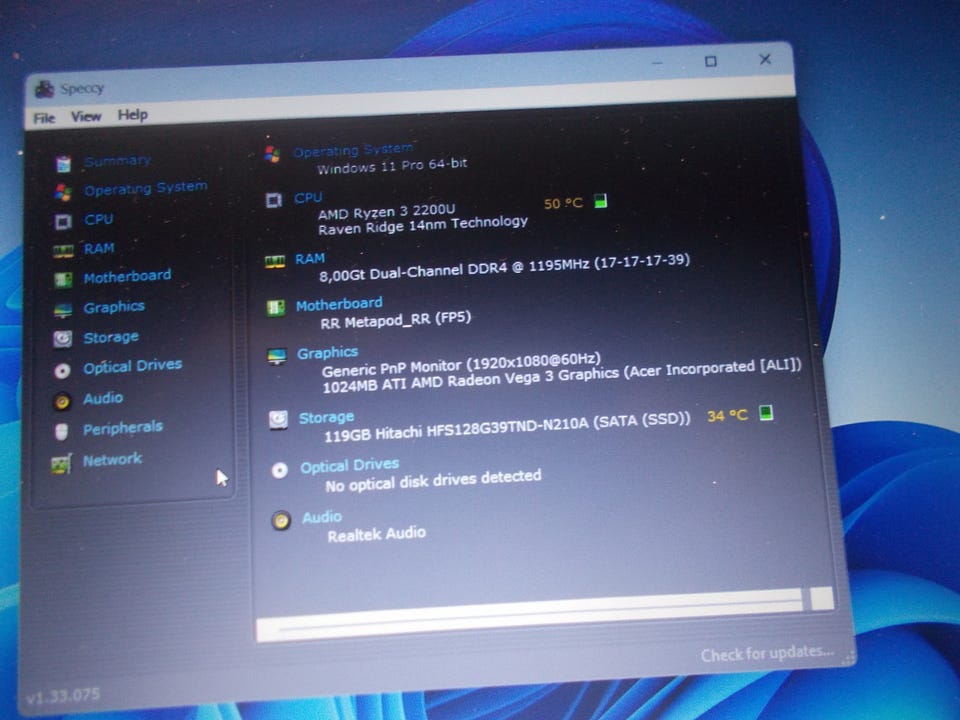Viewport: 960px width, 720px height.
Task: Click the Realtek Audio text
Action: pyautogui.click(x=377, y=534)
